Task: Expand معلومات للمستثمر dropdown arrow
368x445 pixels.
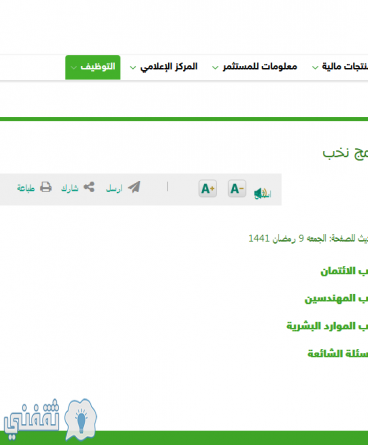Action: (215, 68)
